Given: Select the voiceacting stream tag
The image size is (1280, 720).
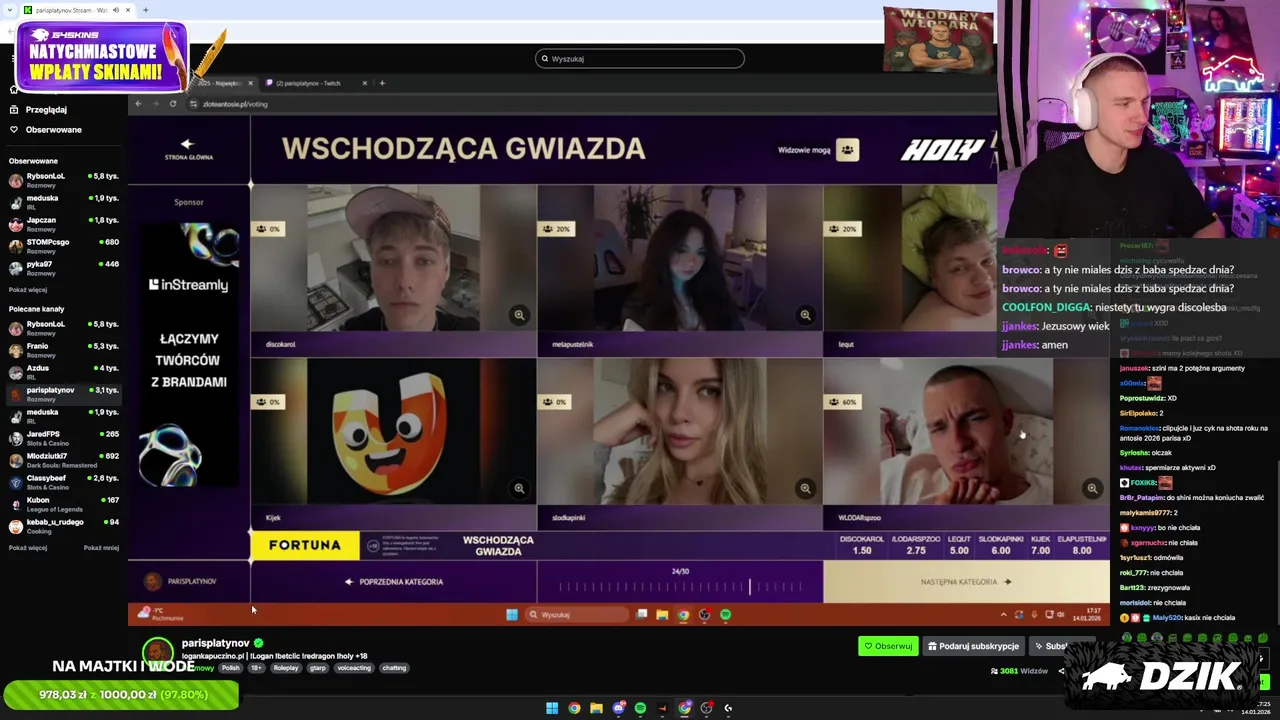Looking at the screenshot, I should (x=354, y=668).
